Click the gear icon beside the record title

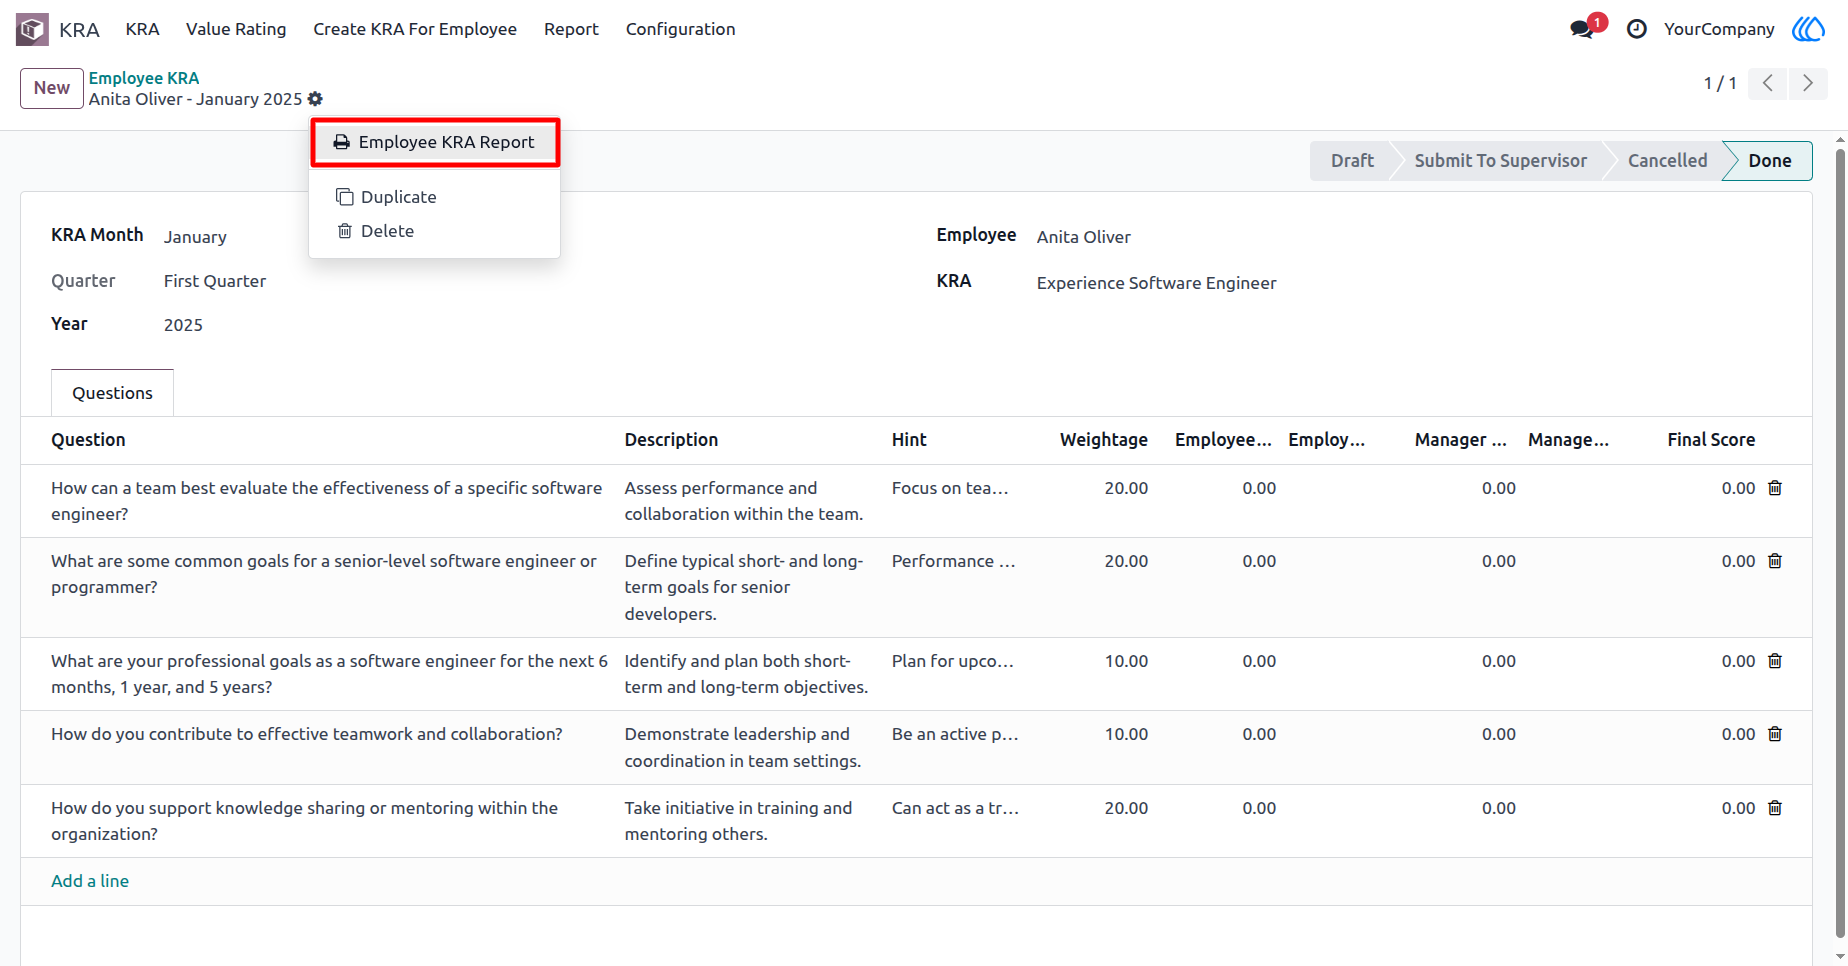[315, 99]
